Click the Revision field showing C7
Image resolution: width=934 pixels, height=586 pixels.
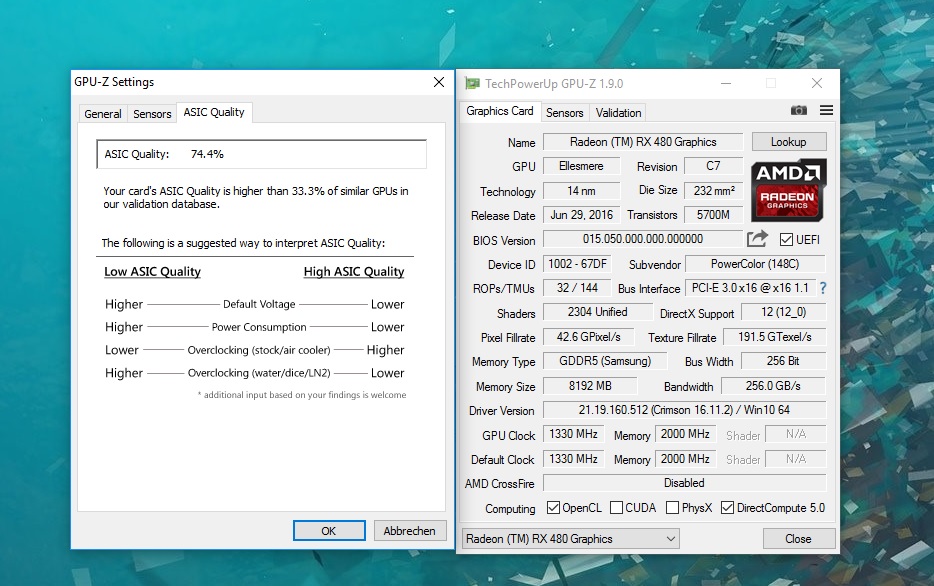714,166
